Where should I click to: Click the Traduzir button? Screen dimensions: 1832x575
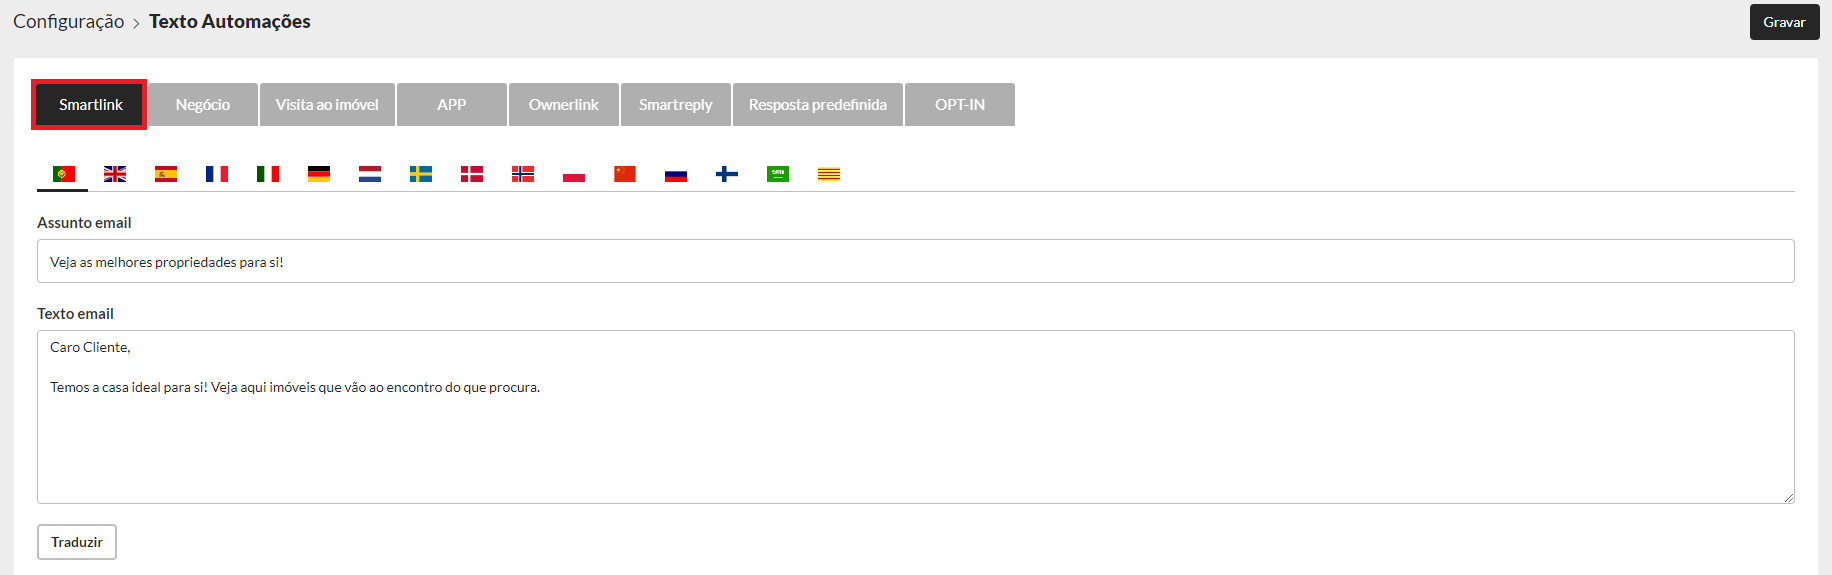77,542
